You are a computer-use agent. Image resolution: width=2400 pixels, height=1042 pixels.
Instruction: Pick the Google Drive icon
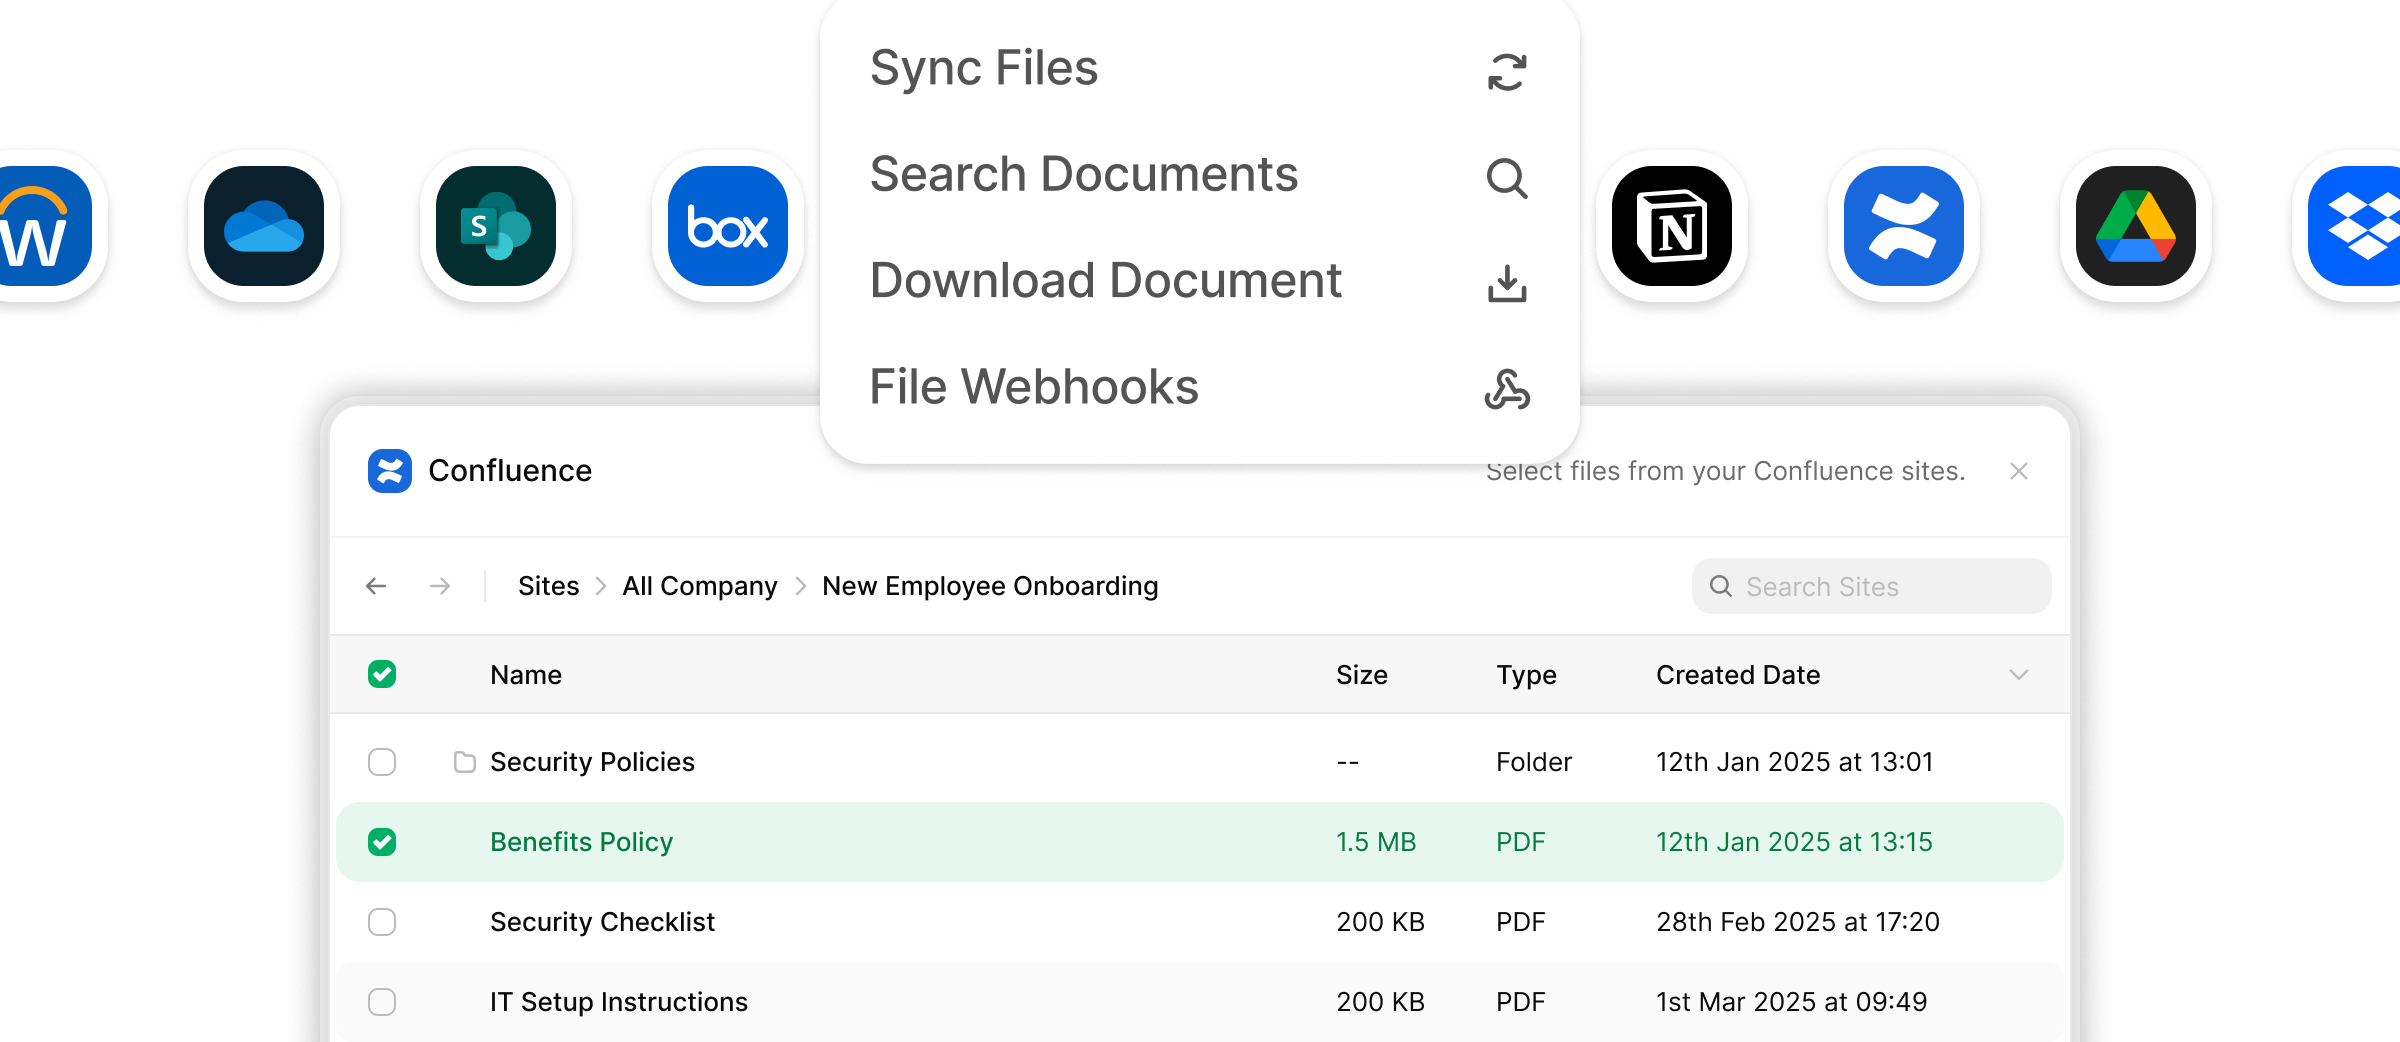(x=2136, y=226)
